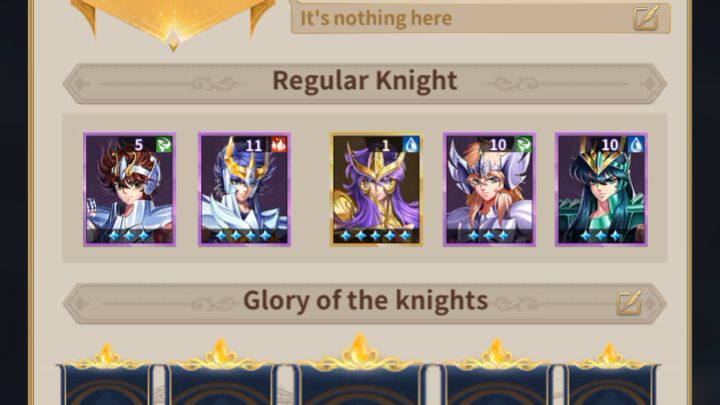Edit the "It's nothing here" signature with the pencil icon
This screenshot has width=720, height=405.
click(646, 18)
